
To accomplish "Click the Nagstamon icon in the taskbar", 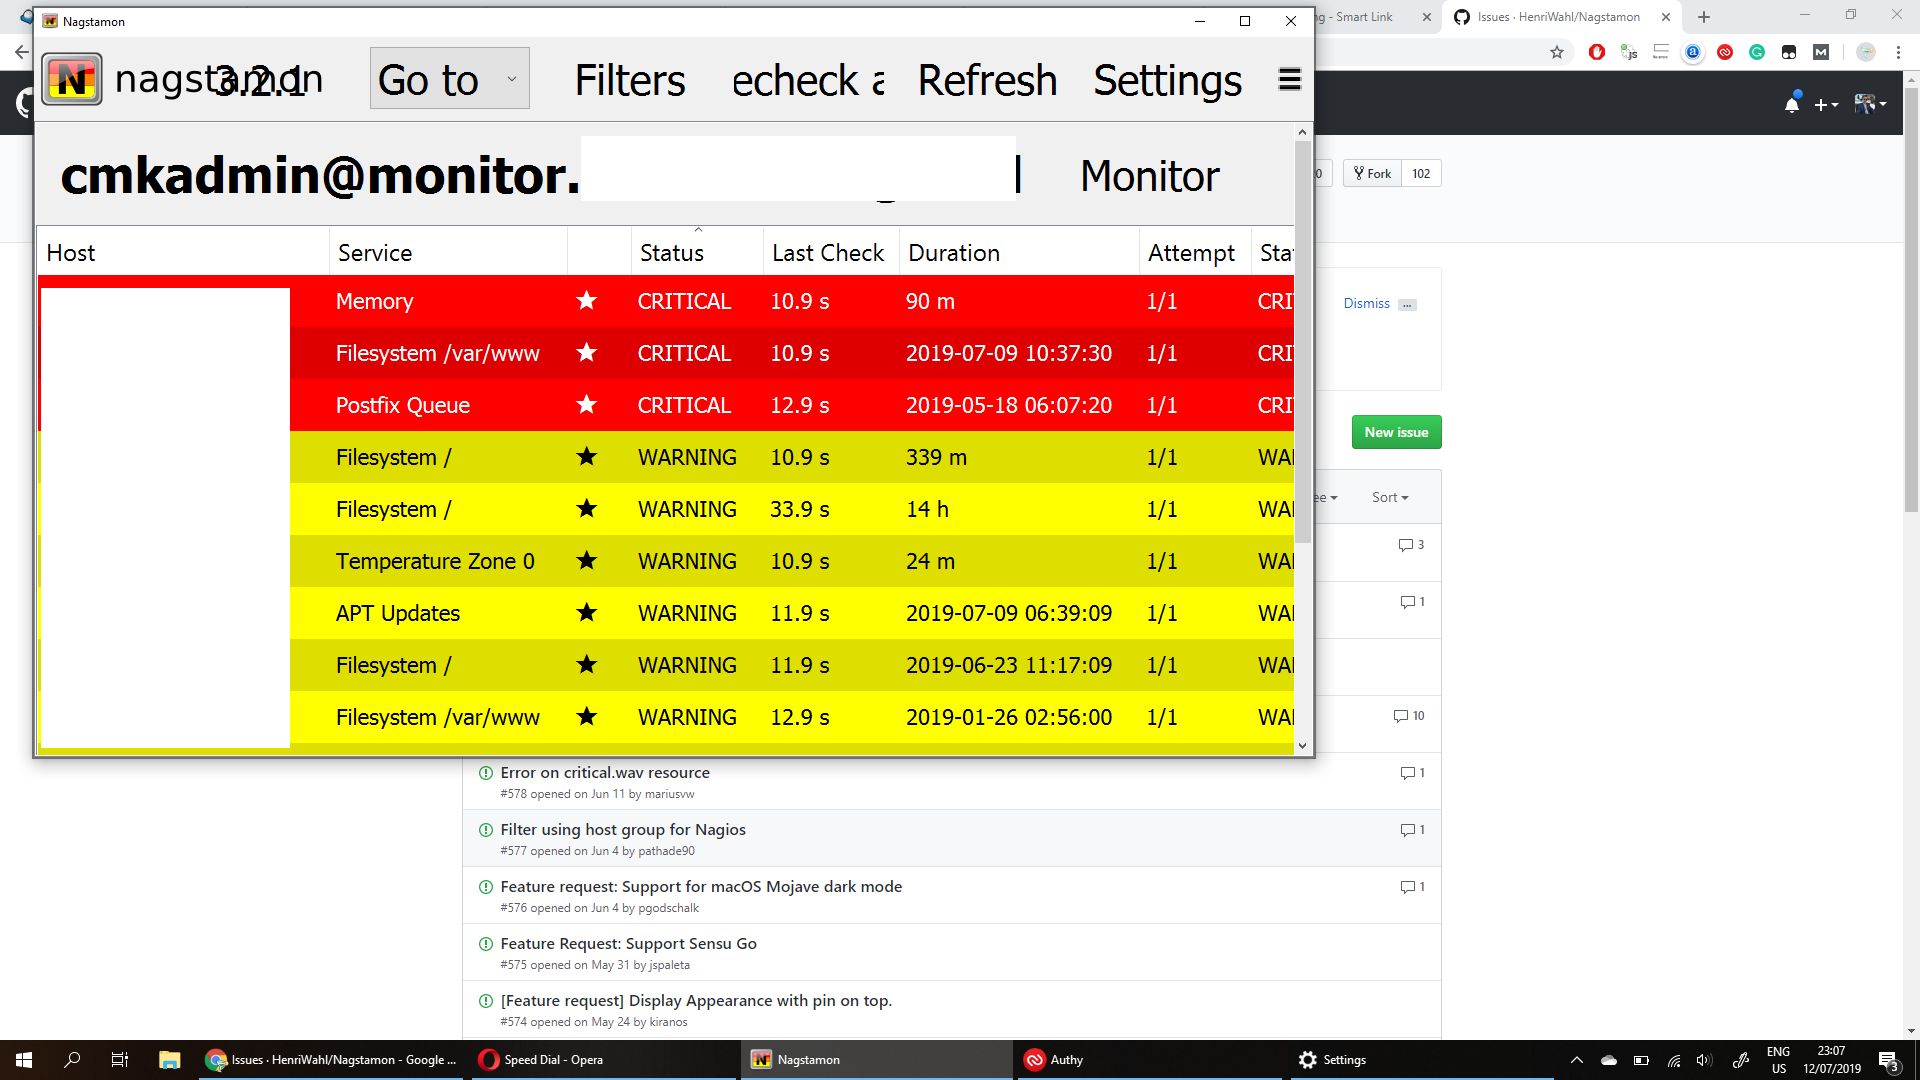I will [760, 1059].
